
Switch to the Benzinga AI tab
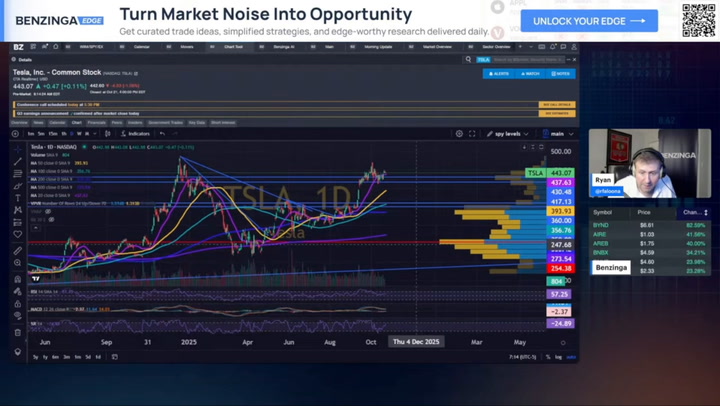pos(284,47)
